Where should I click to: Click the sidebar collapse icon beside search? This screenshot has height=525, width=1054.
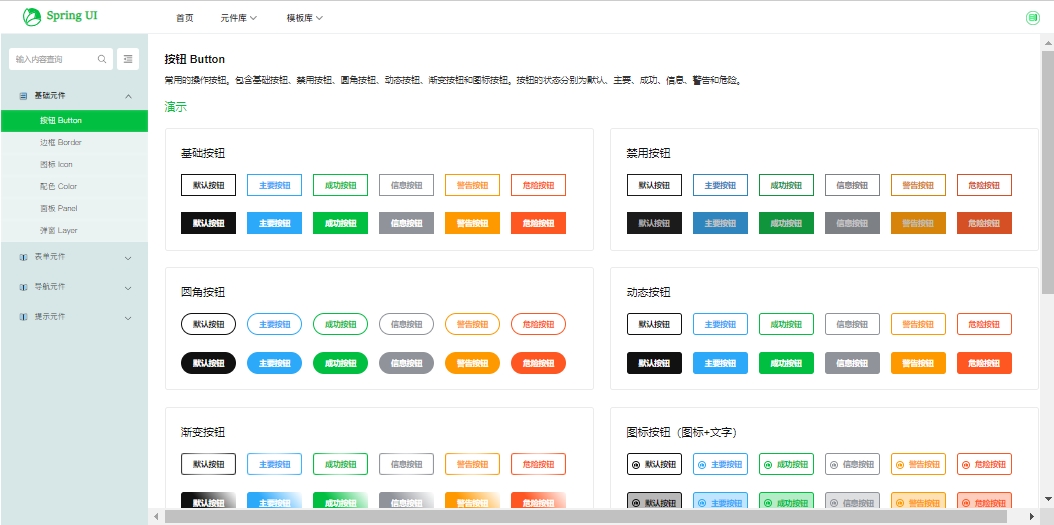[x=128, y=60]
